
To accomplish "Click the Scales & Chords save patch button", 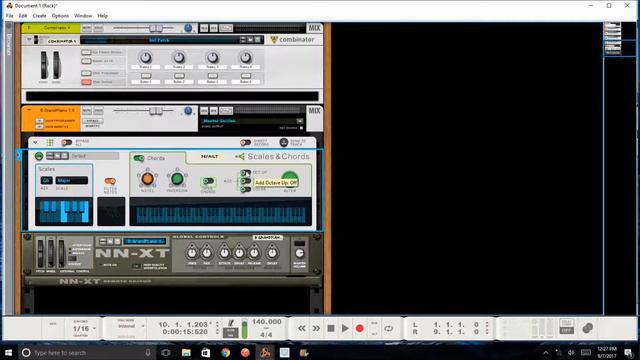I will [64, 156].
